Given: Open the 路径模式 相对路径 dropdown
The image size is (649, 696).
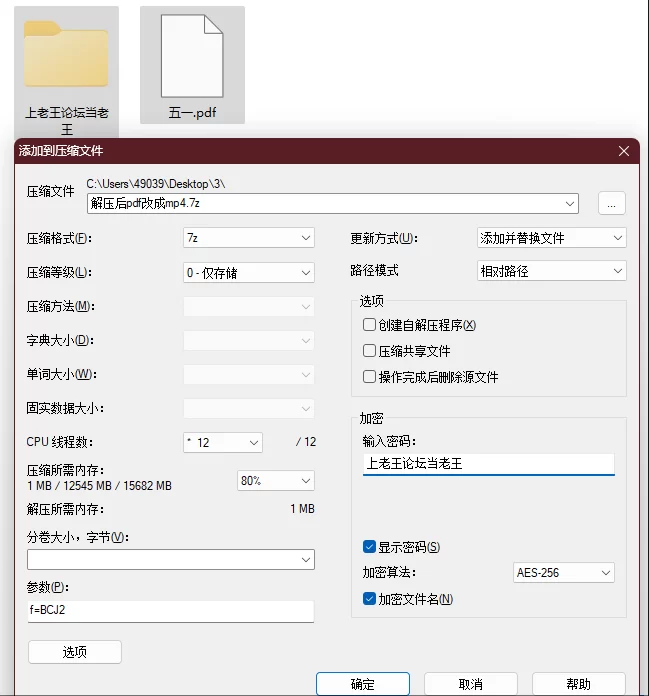Looking at the screenshot, I should click(x=551, y=271).
